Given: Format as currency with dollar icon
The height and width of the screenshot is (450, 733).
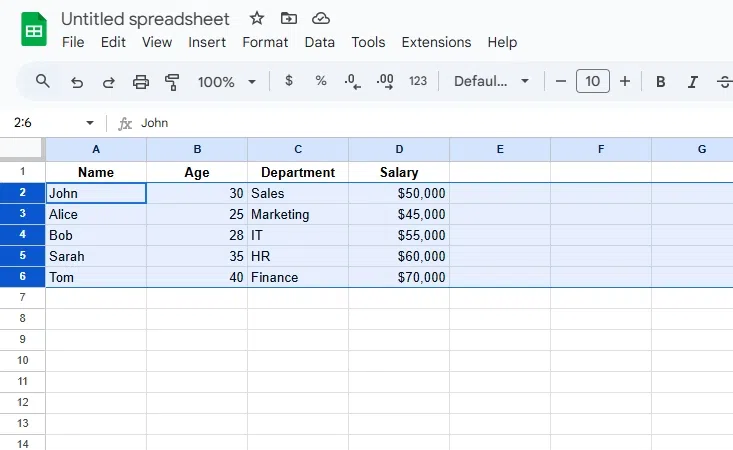Looking at the screenshot, I should (x=289, y=81).
